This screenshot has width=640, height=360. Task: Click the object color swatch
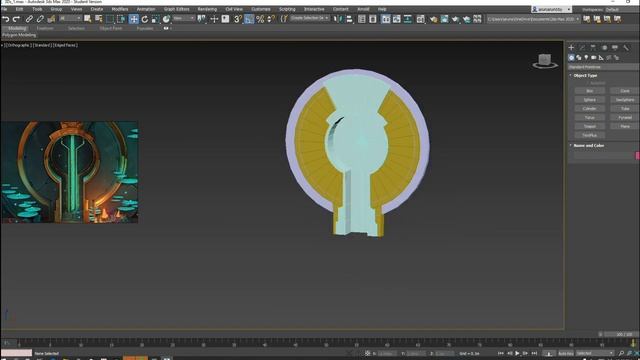[638, 156]
